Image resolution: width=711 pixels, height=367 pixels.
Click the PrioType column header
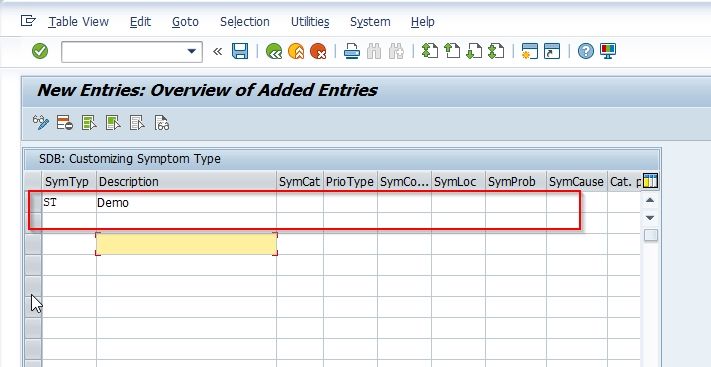[350, 181]
